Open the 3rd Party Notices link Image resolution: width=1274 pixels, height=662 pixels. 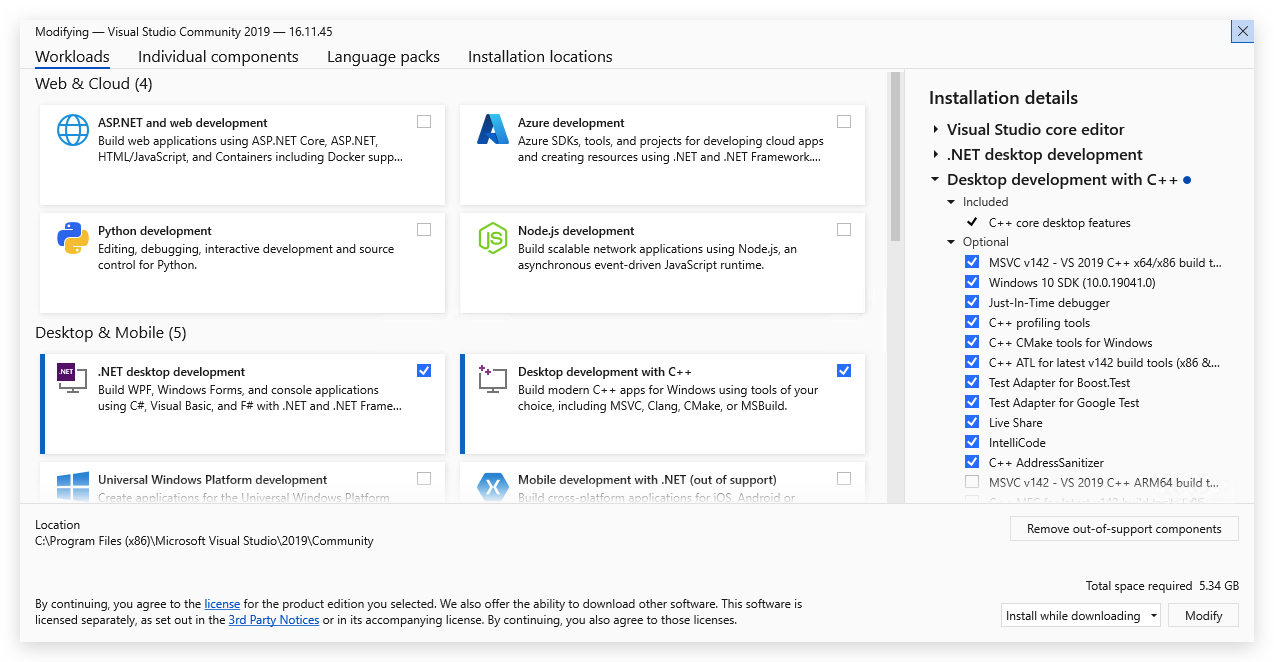pos(274,620)
